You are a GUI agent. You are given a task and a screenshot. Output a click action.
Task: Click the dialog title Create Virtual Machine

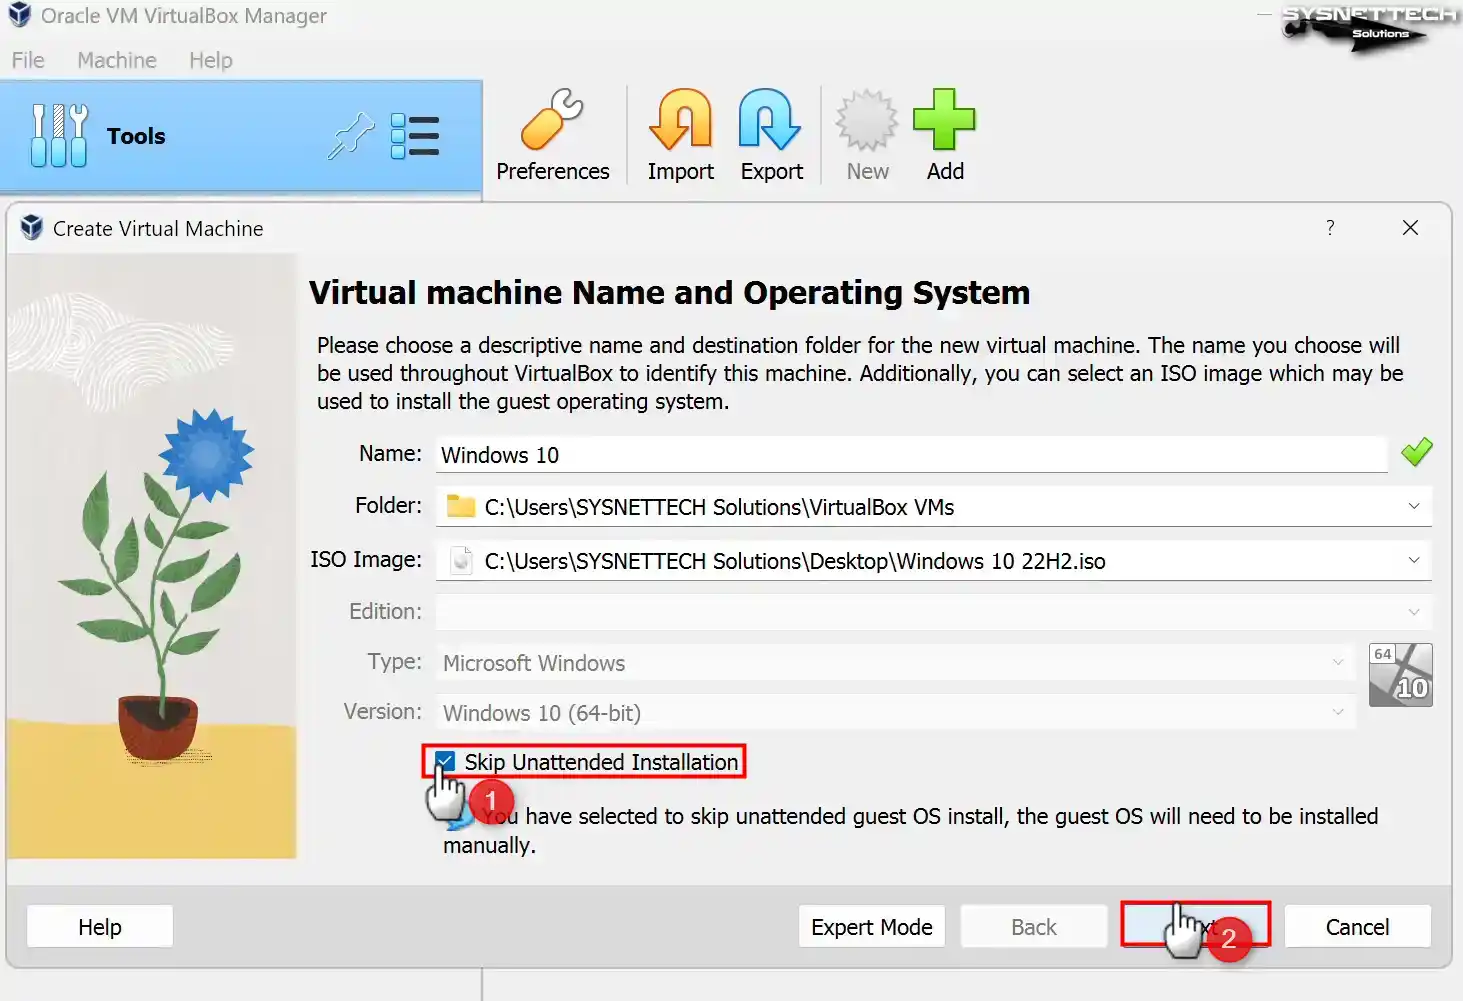(158, 228)
